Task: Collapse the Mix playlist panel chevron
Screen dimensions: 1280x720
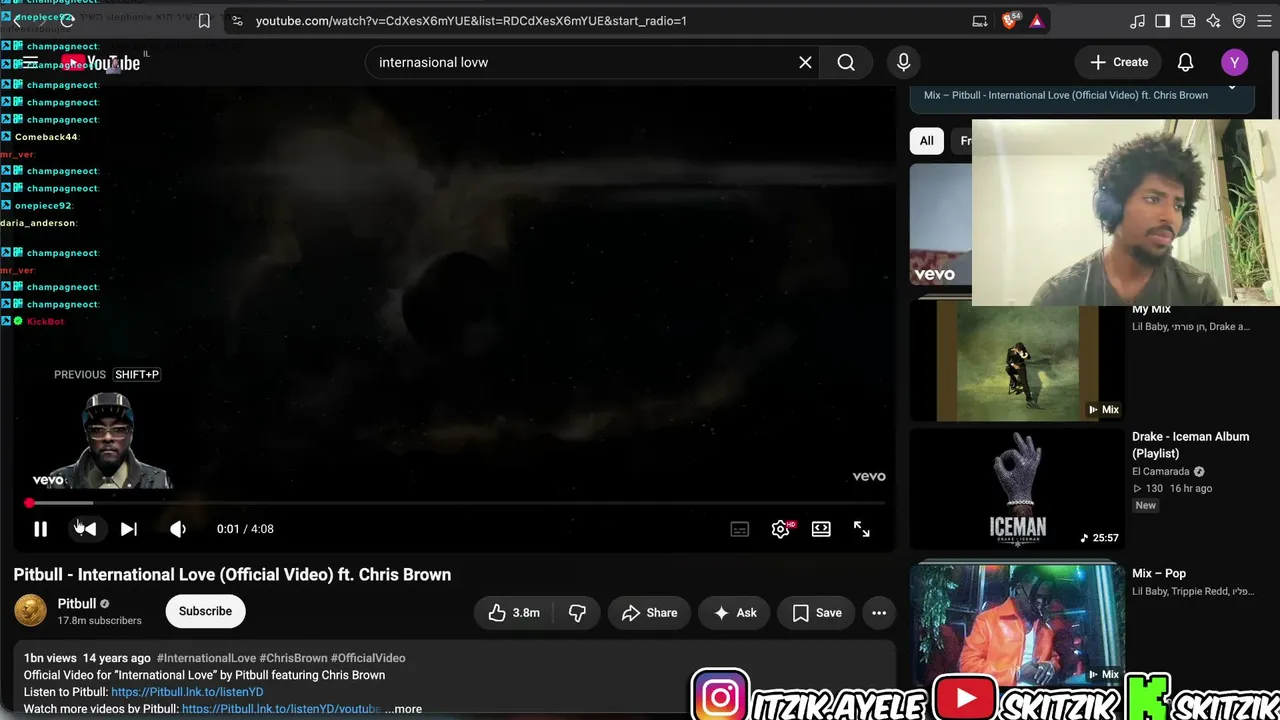Action: pyautogui.click(x=1232, y=88)
